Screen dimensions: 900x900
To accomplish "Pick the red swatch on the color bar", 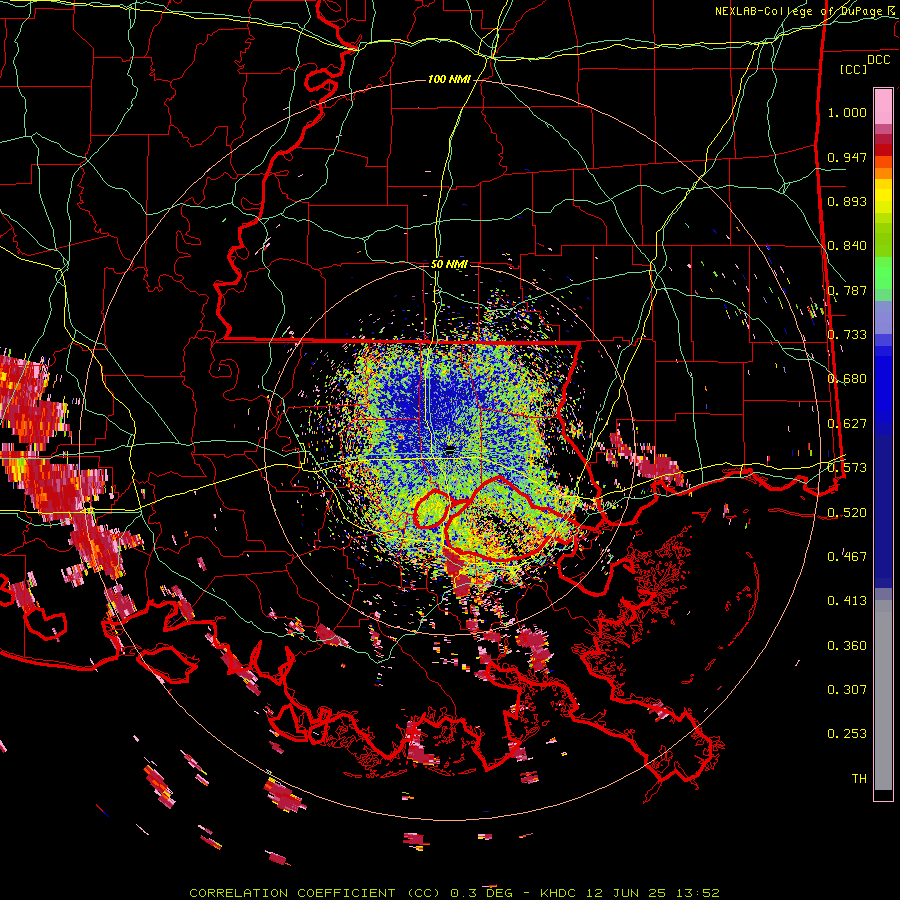I will pyautogui.click(x=883, y=150).
